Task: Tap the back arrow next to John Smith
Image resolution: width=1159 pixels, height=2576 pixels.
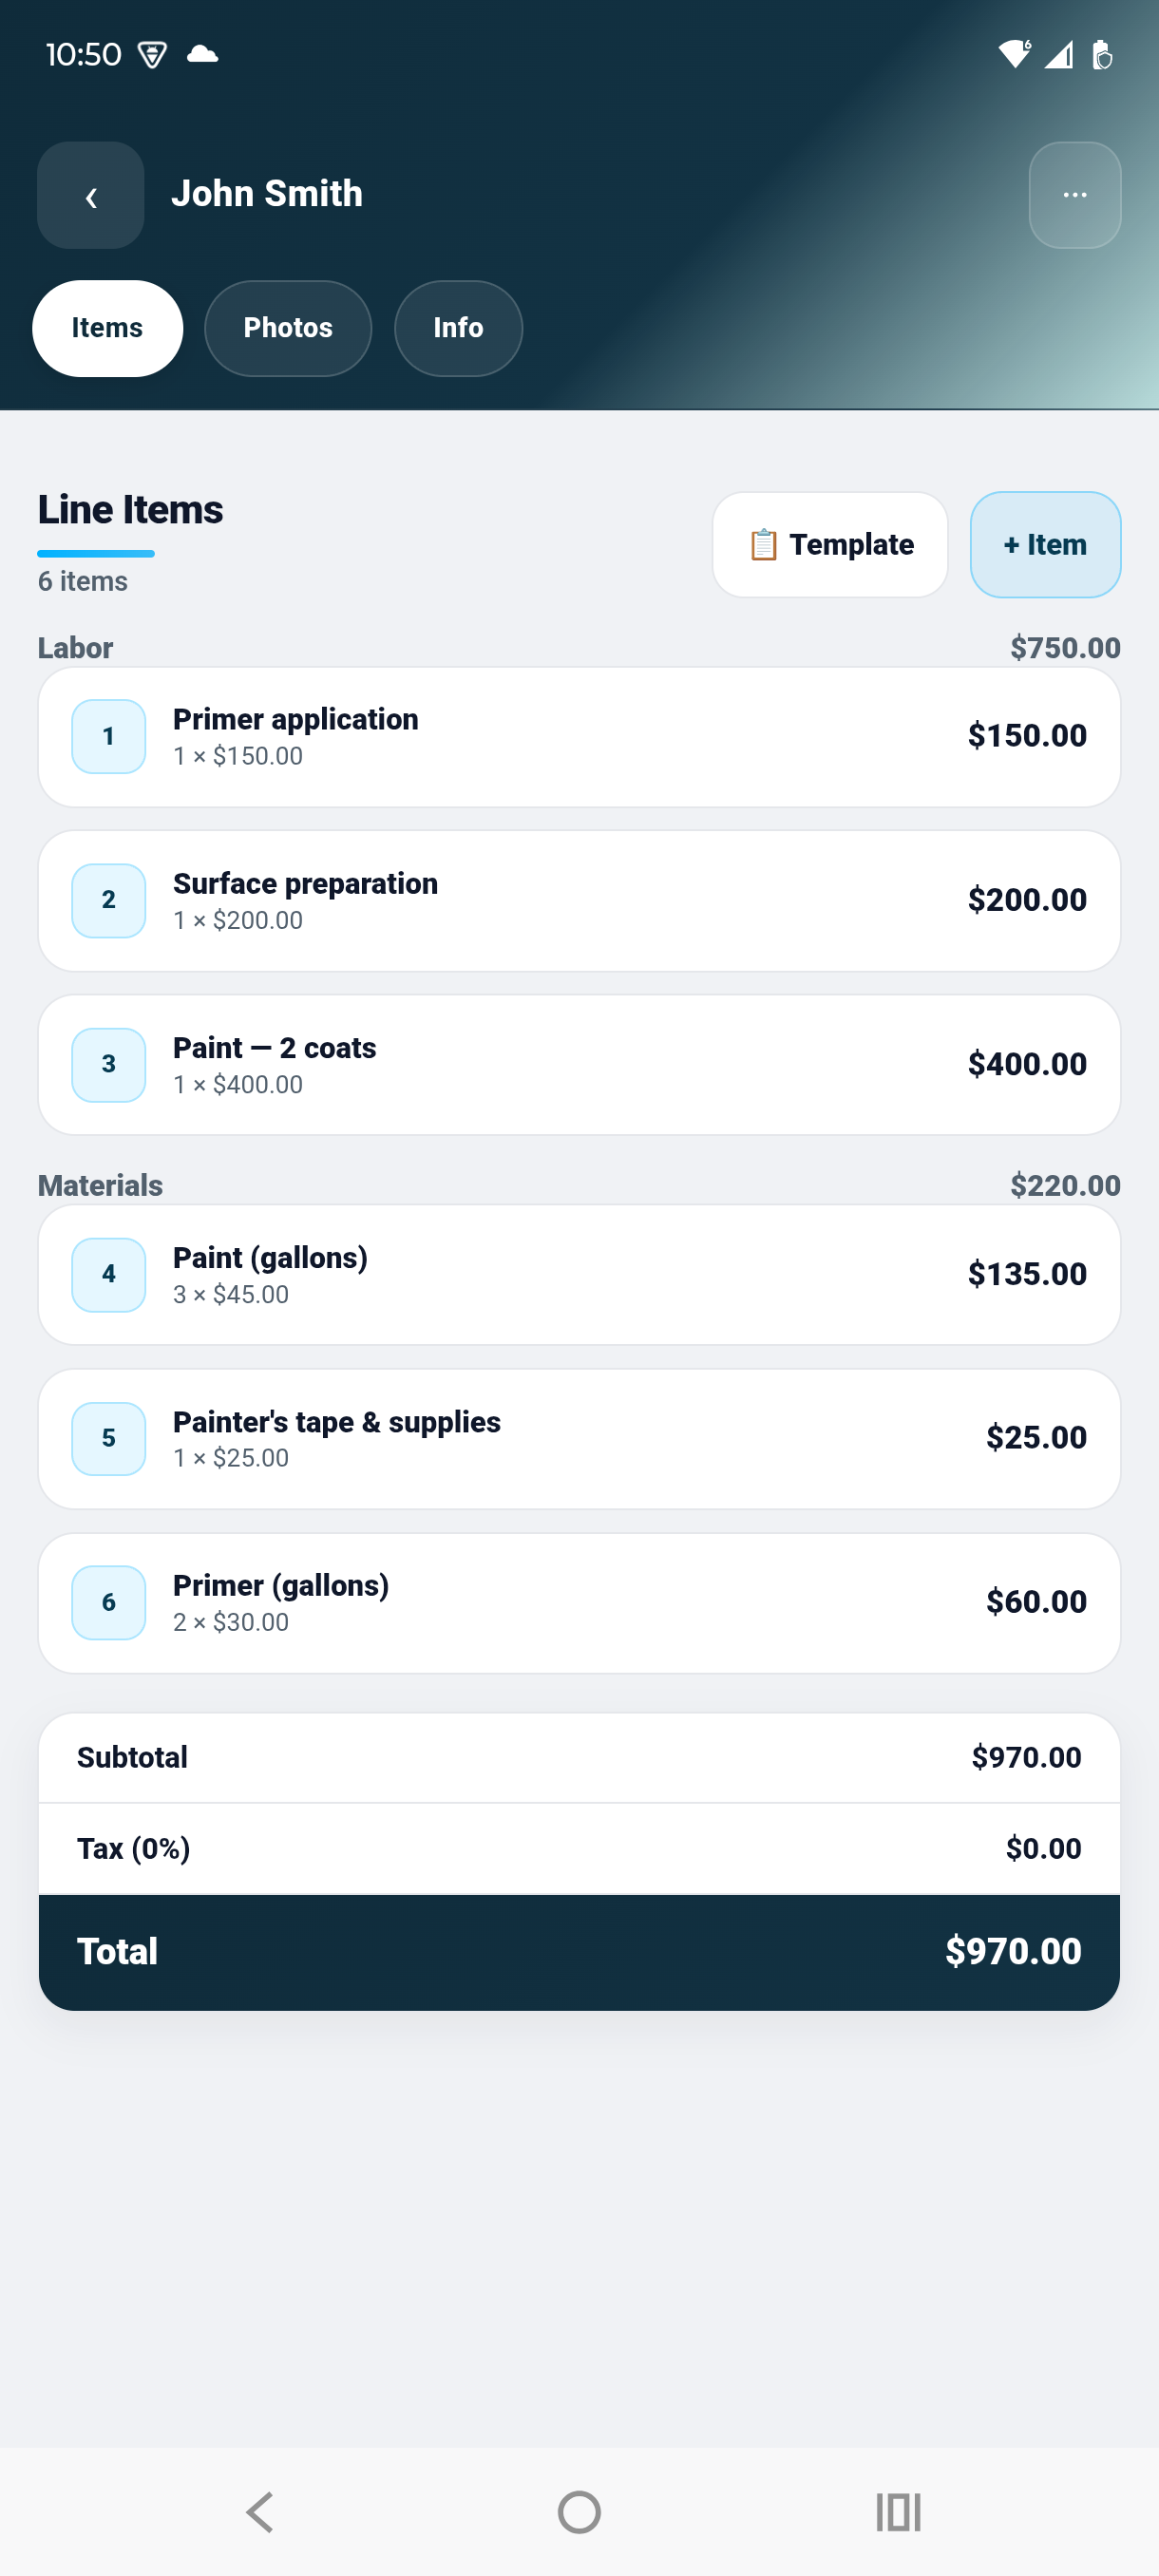Action: tap(90, 196)
